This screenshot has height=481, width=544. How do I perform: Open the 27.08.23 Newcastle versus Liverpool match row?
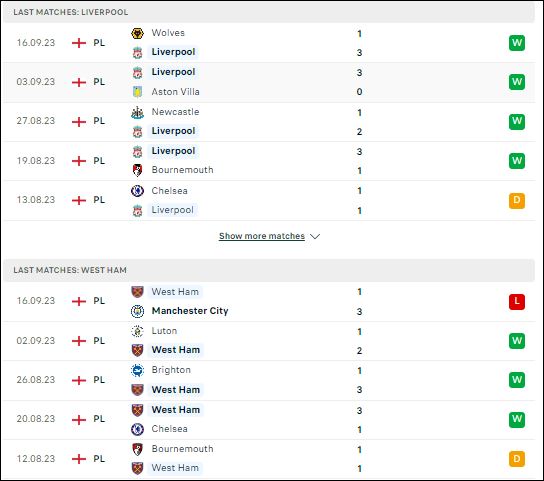click(269, 122)
